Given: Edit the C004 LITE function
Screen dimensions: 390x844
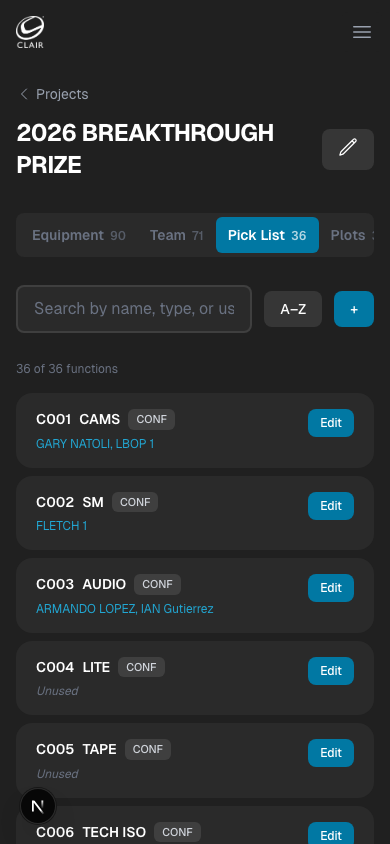Looking at the screenshot, I should pyautogui.click(x=331, y=671).
